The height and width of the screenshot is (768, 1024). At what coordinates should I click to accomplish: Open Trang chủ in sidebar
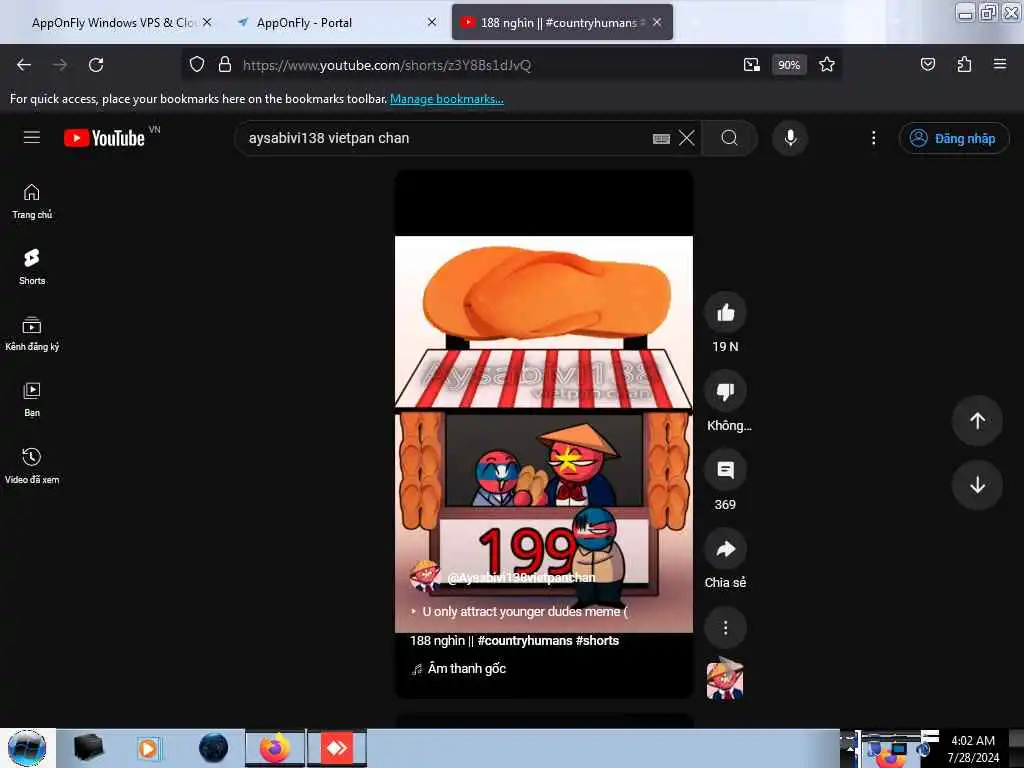31,202
